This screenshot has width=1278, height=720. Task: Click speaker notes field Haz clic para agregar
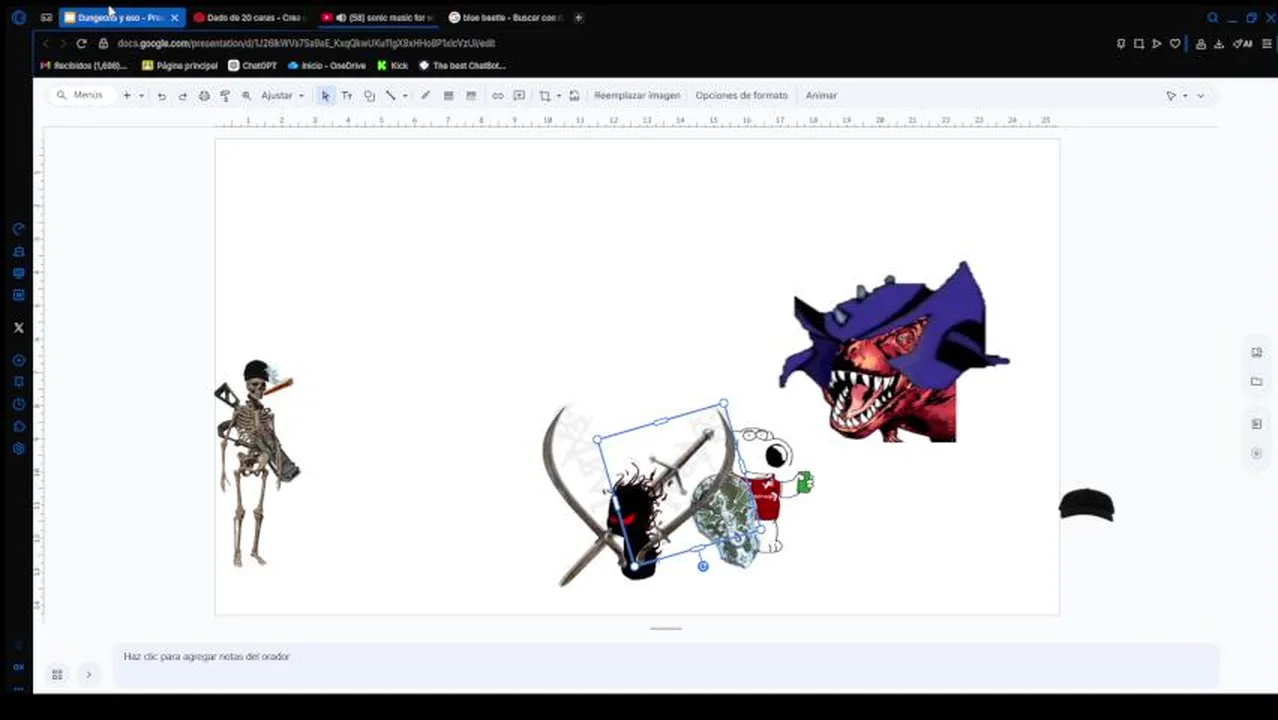click(665, 657)
